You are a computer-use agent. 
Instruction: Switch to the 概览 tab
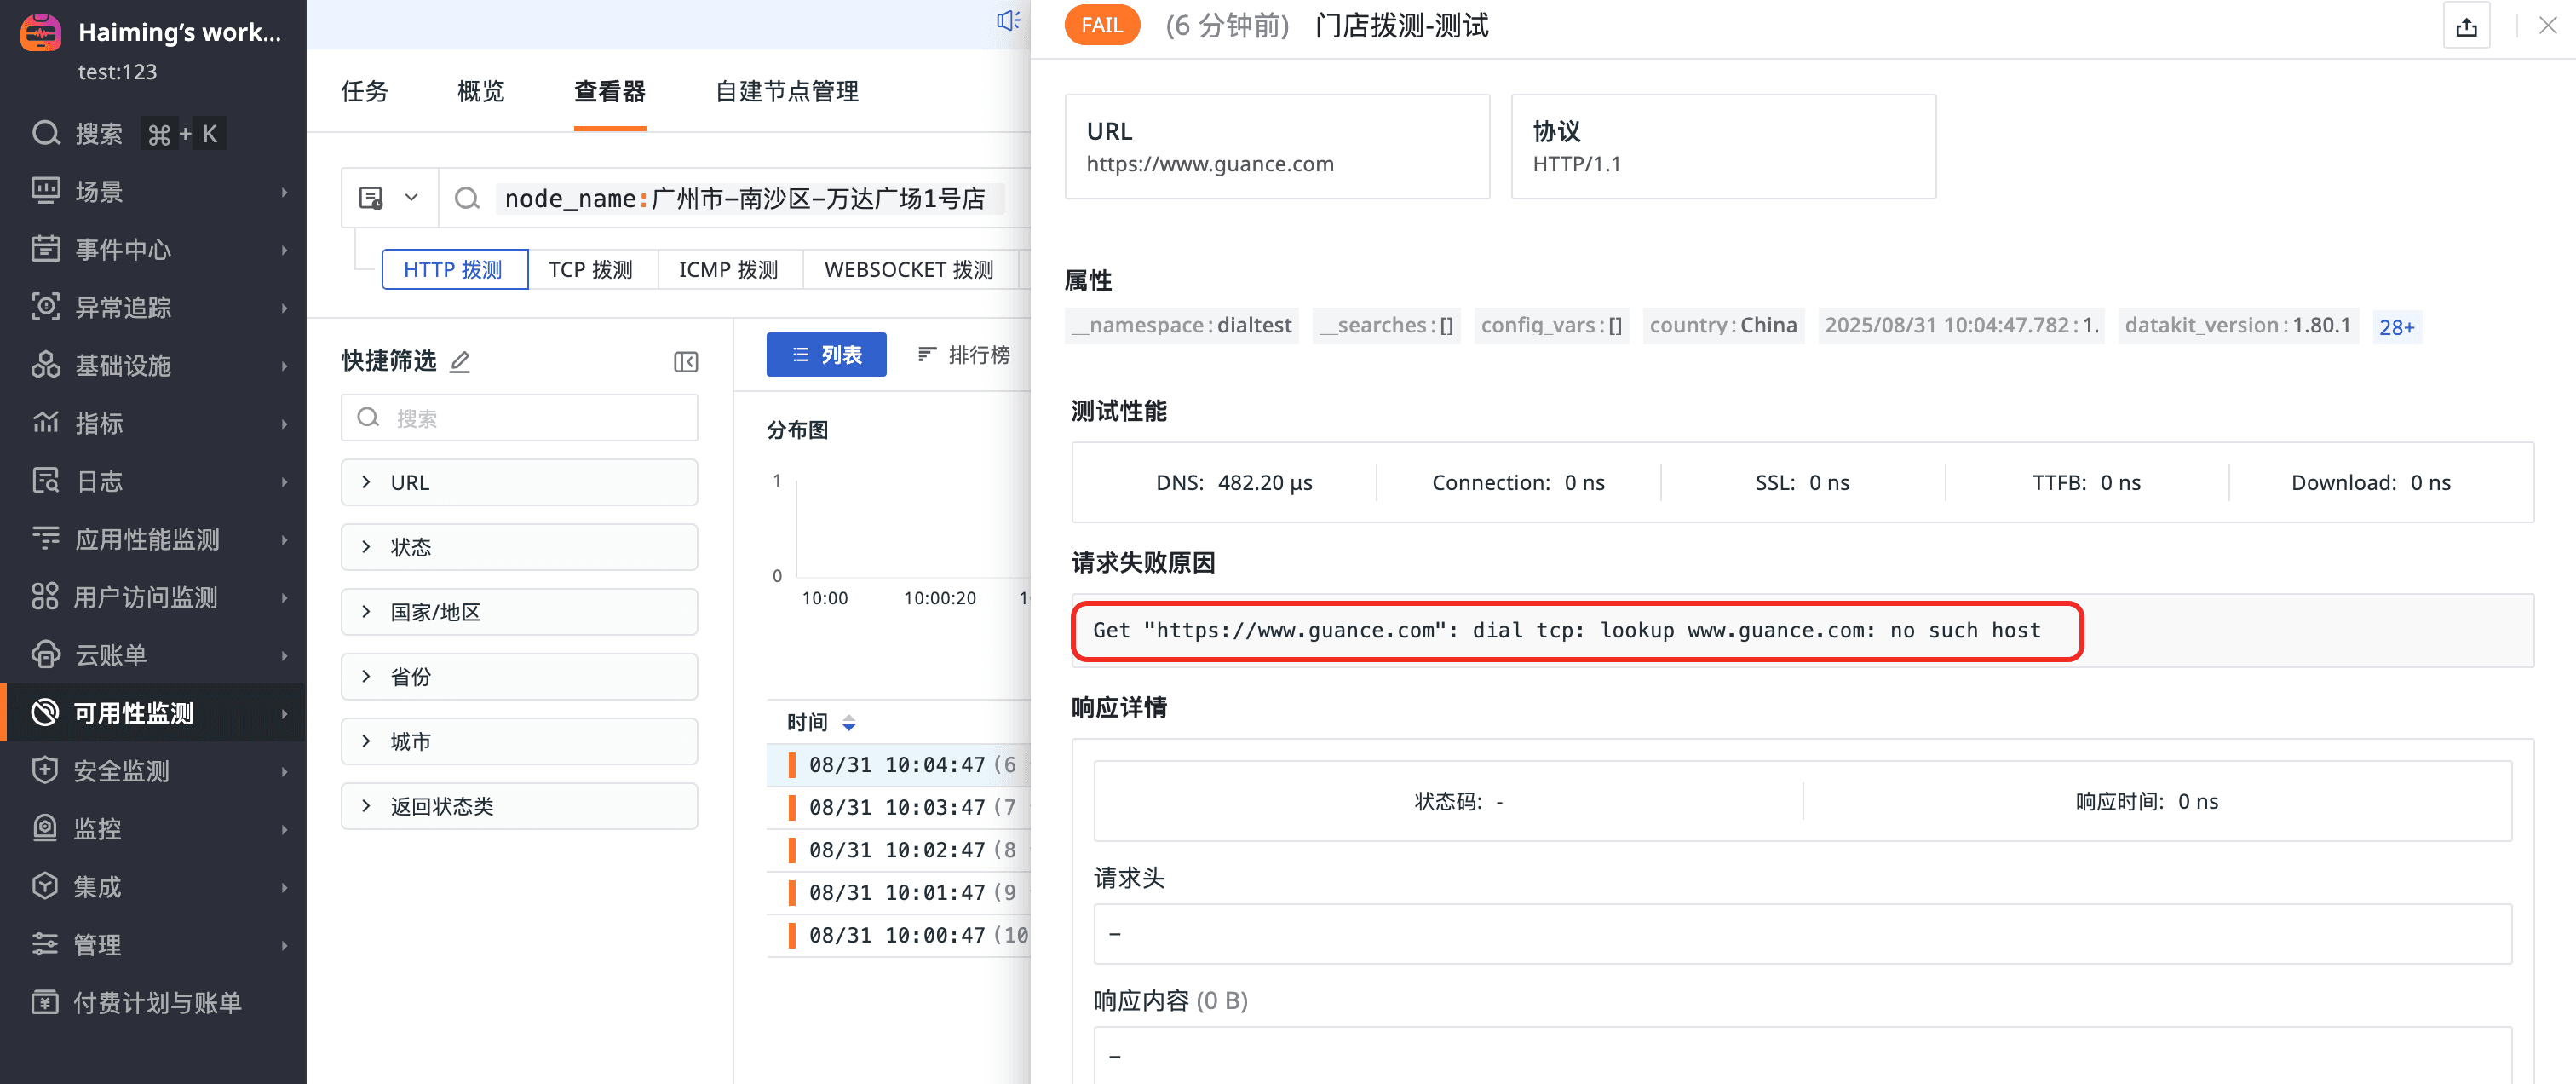point(480,92)
